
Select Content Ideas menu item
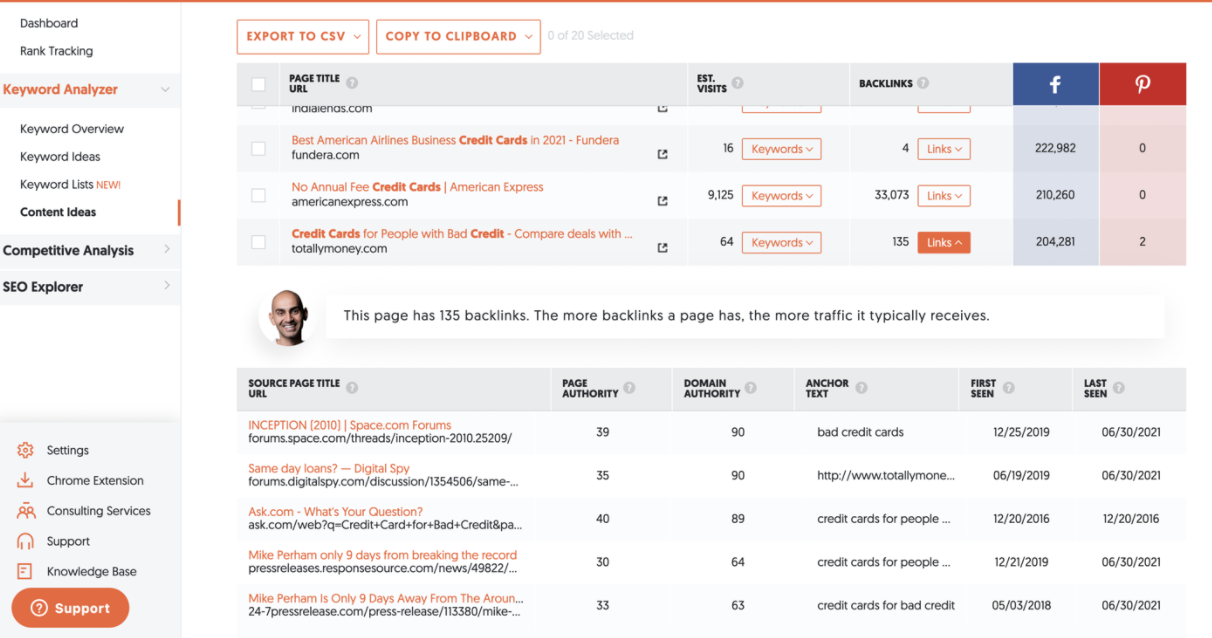[58, 212]
